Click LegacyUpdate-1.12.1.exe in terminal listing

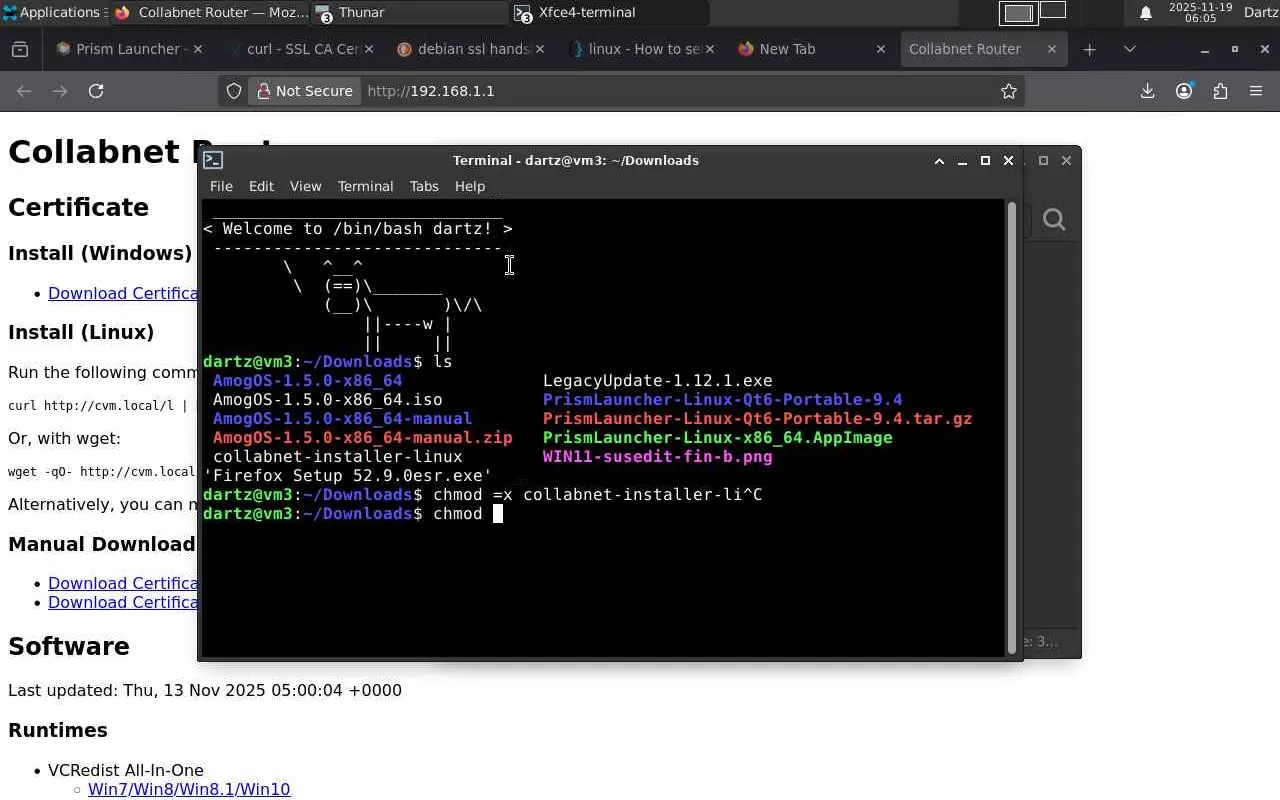pyautogui.click(x=657, y=380)
